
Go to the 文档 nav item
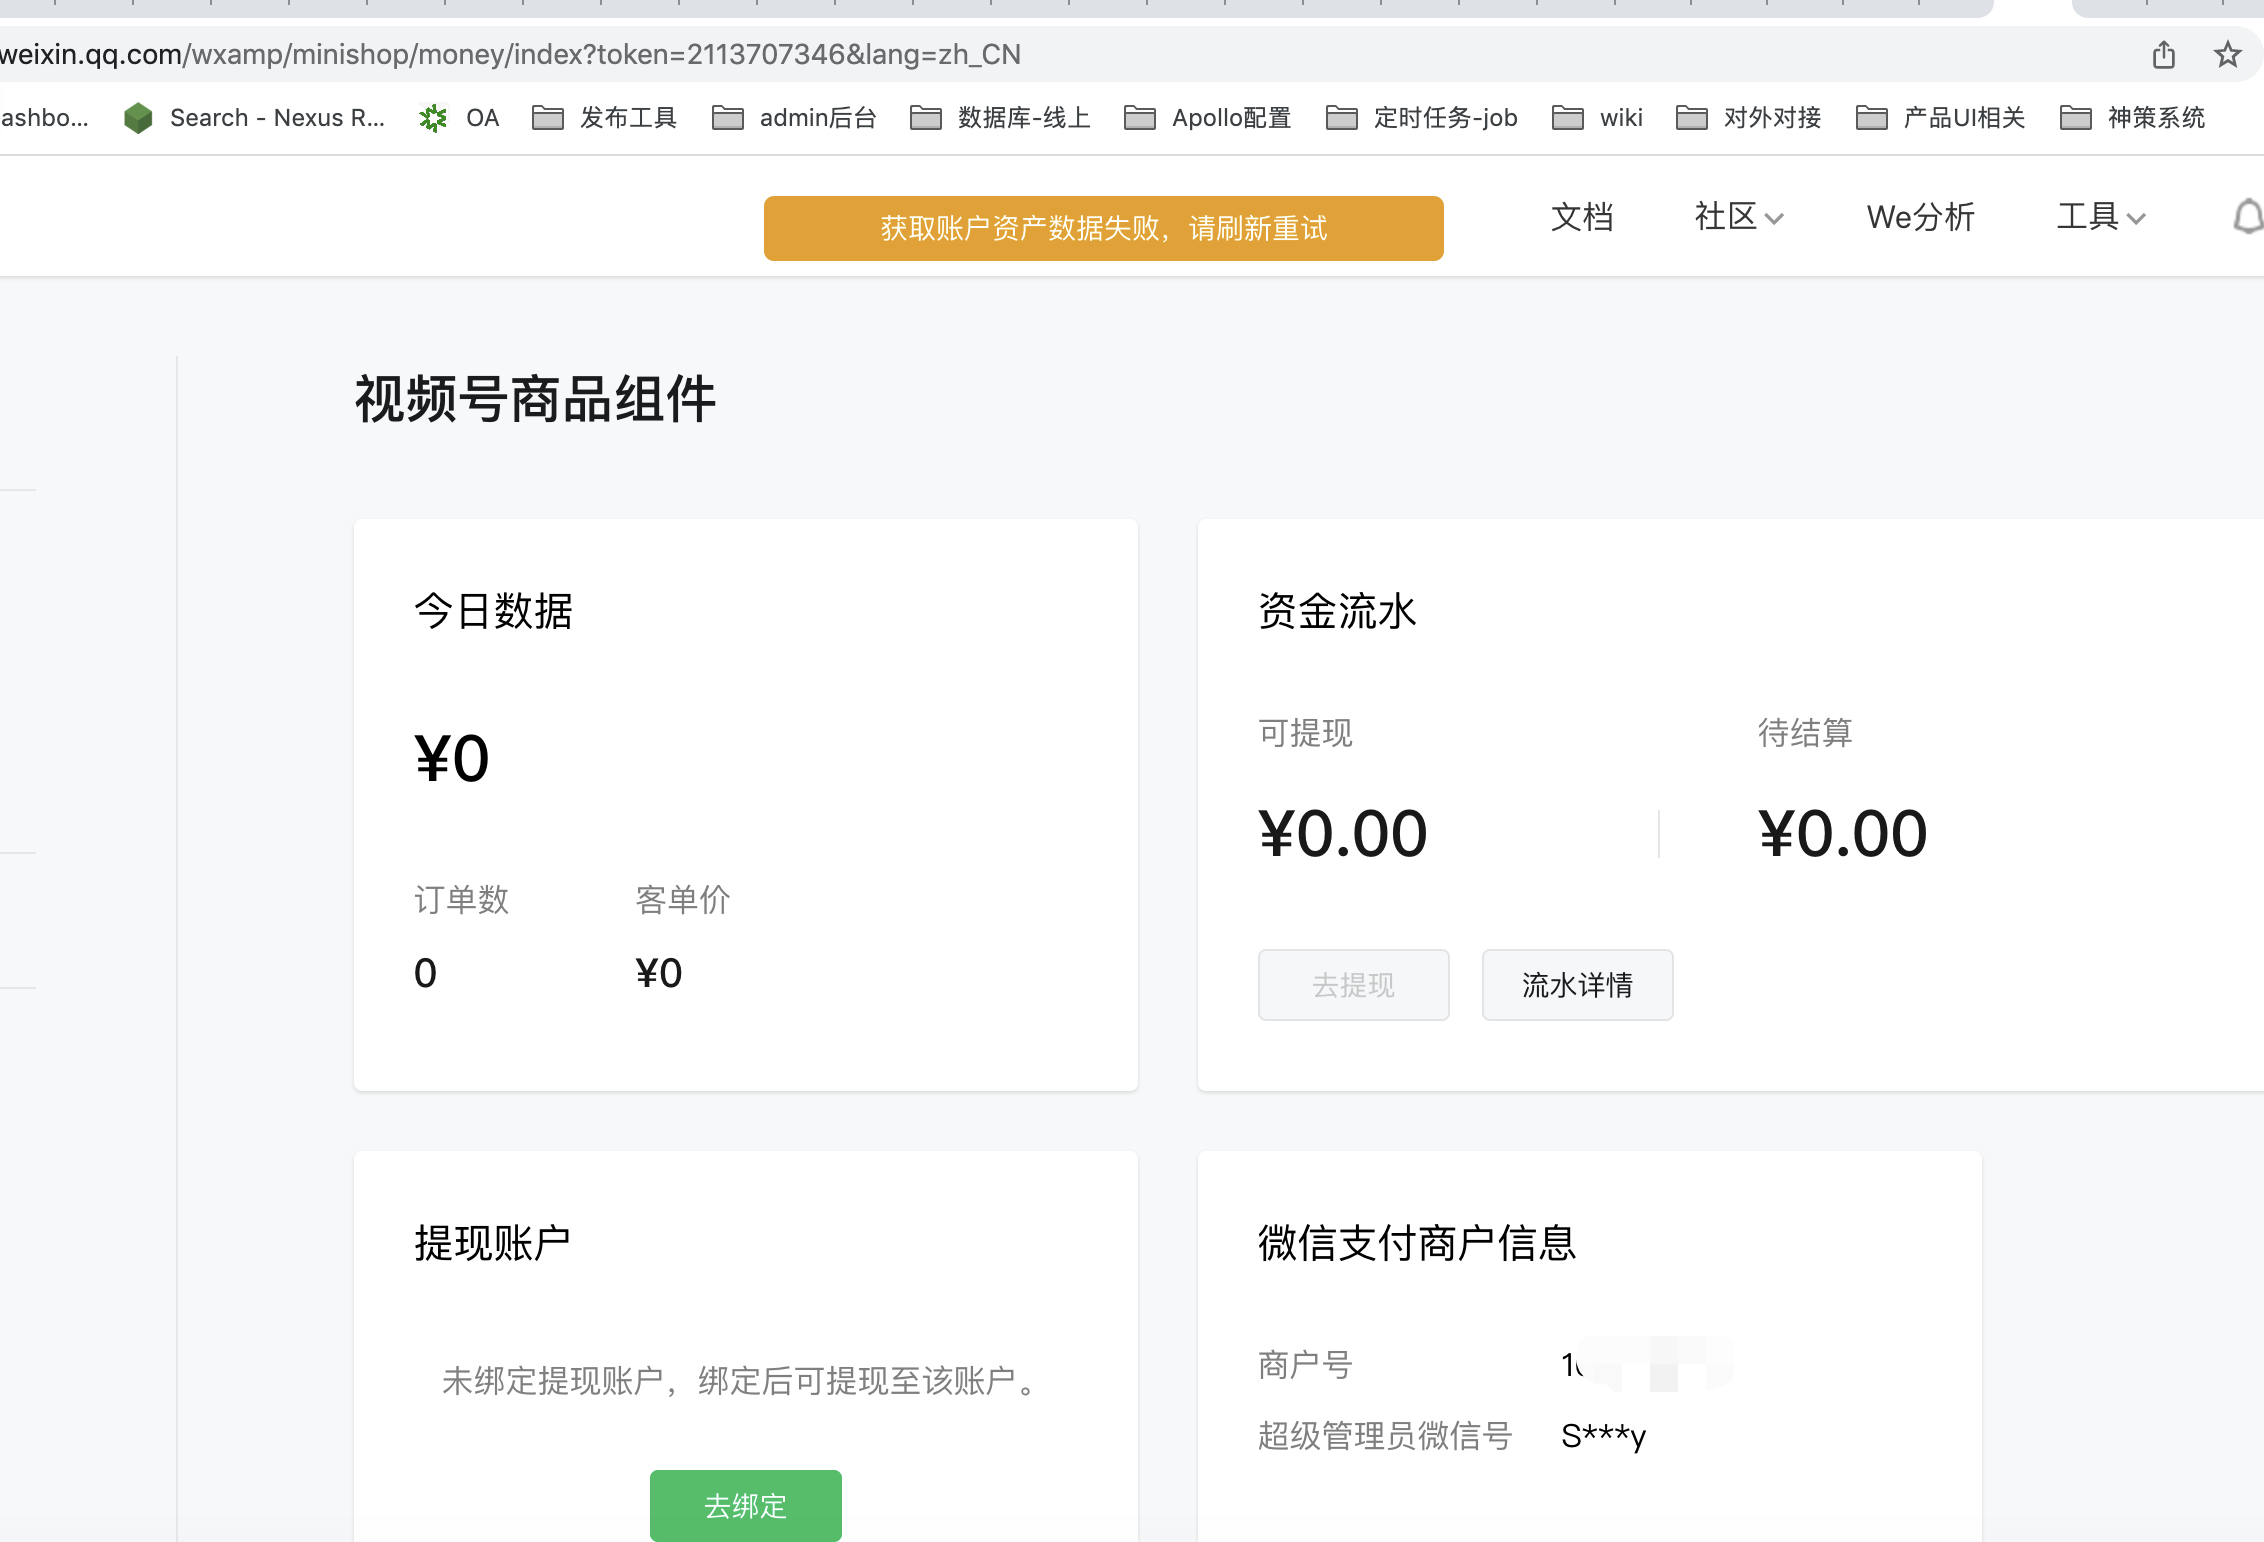[x=1581, y=217]
